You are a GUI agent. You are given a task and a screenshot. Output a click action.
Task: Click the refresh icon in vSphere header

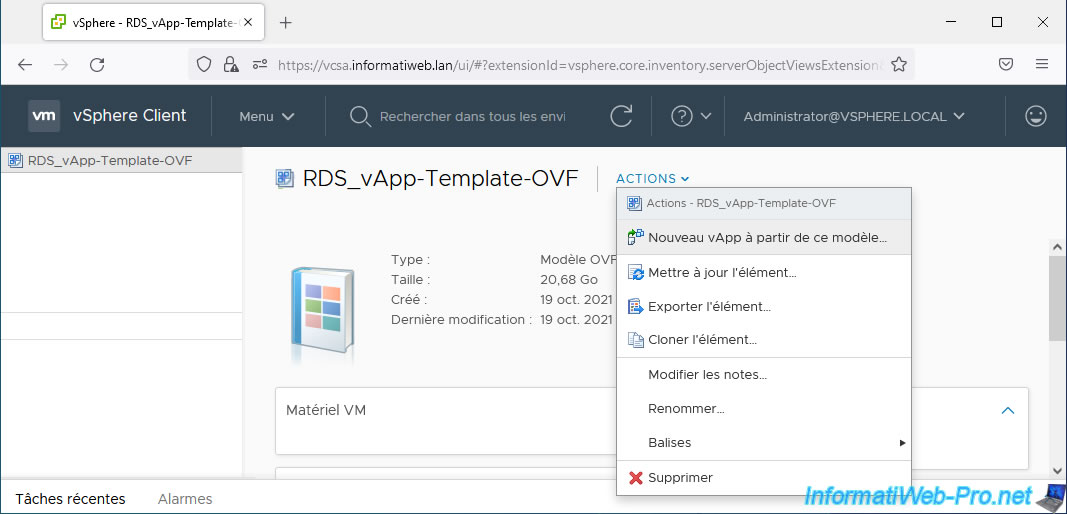[x=621, y=116]
